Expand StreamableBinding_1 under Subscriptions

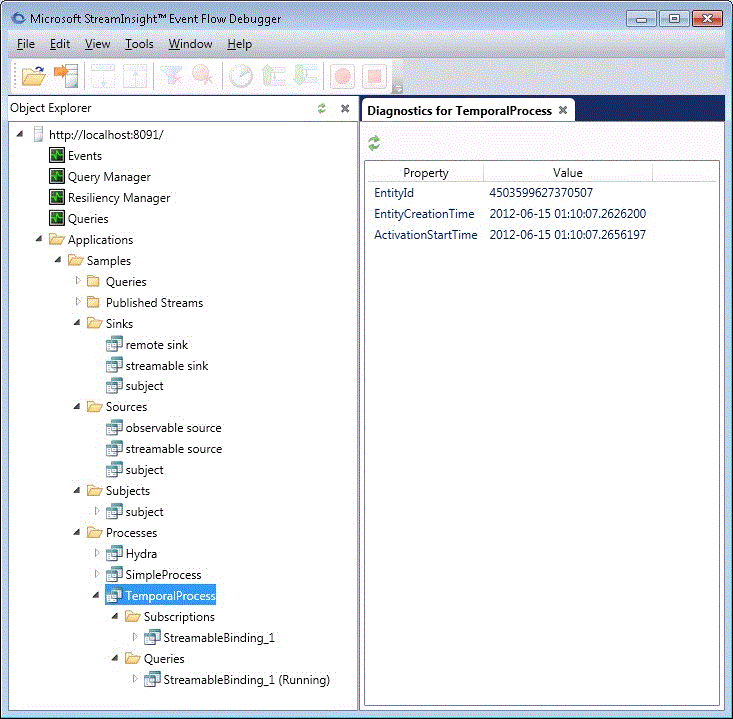click(135, 637)
